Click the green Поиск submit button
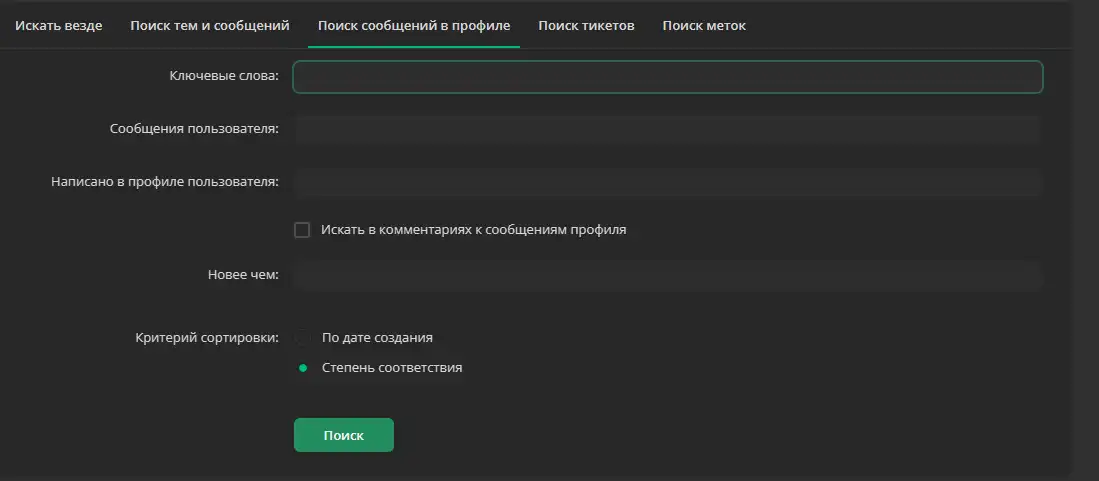This screenshot has height=481, width=1099. pyautogui.click(x=343, y=435)
